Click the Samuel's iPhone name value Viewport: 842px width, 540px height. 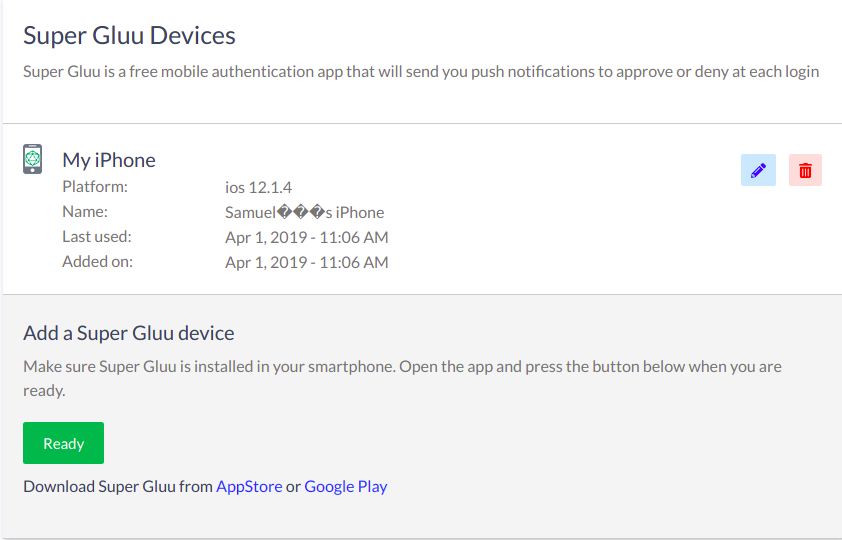(x=304, y=212)
